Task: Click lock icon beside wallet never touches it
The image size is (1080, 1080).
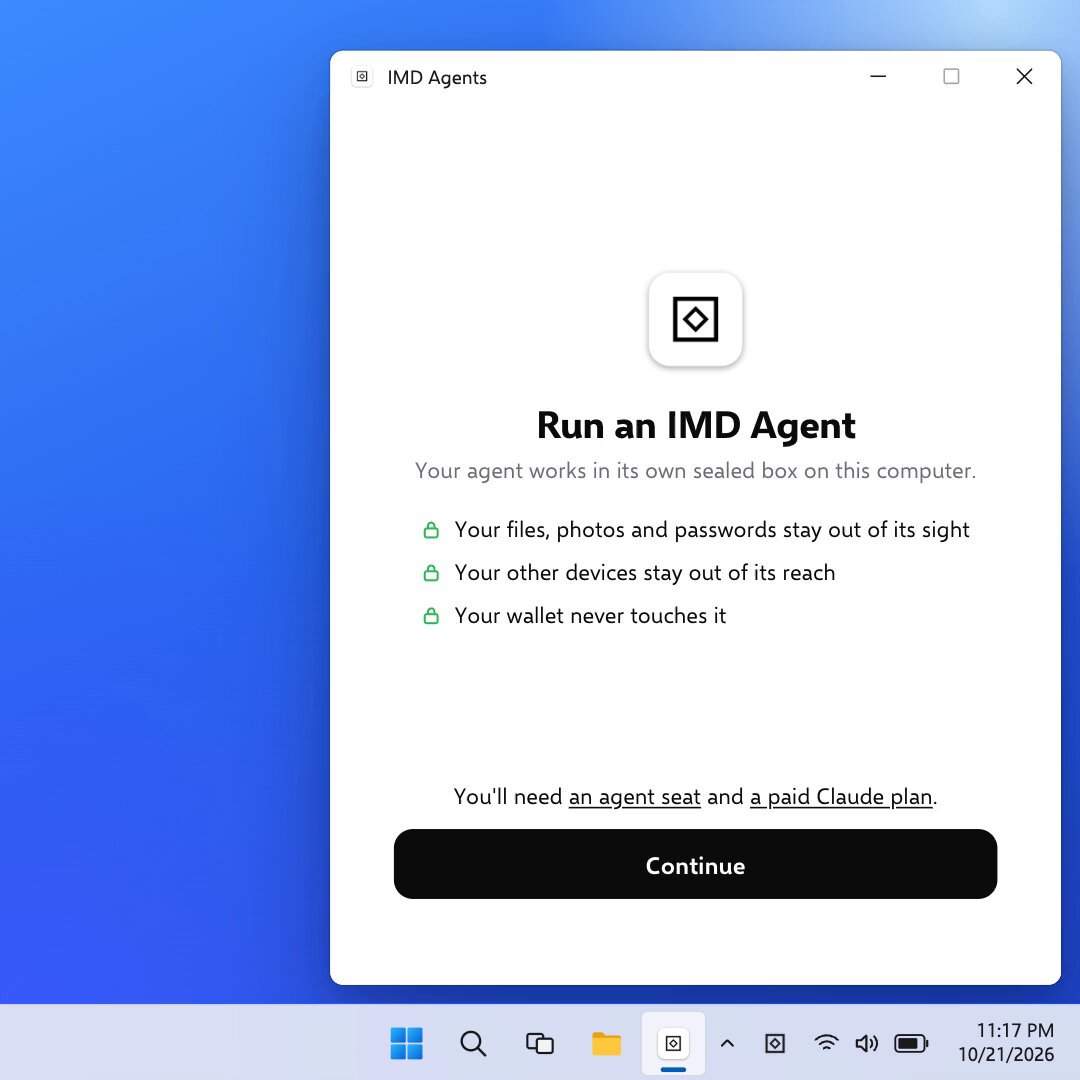Action: (431, 616)
